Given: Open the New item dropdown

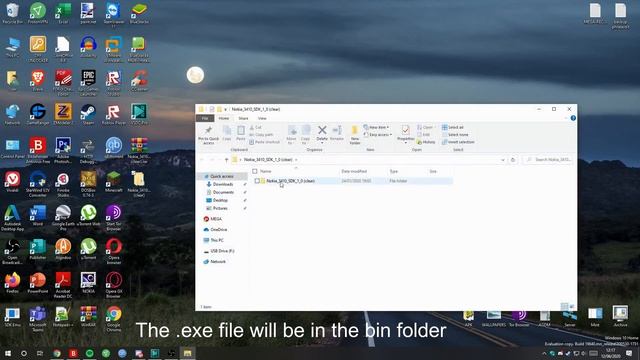Looking at the screenshot, I should (x=376, y=127).
